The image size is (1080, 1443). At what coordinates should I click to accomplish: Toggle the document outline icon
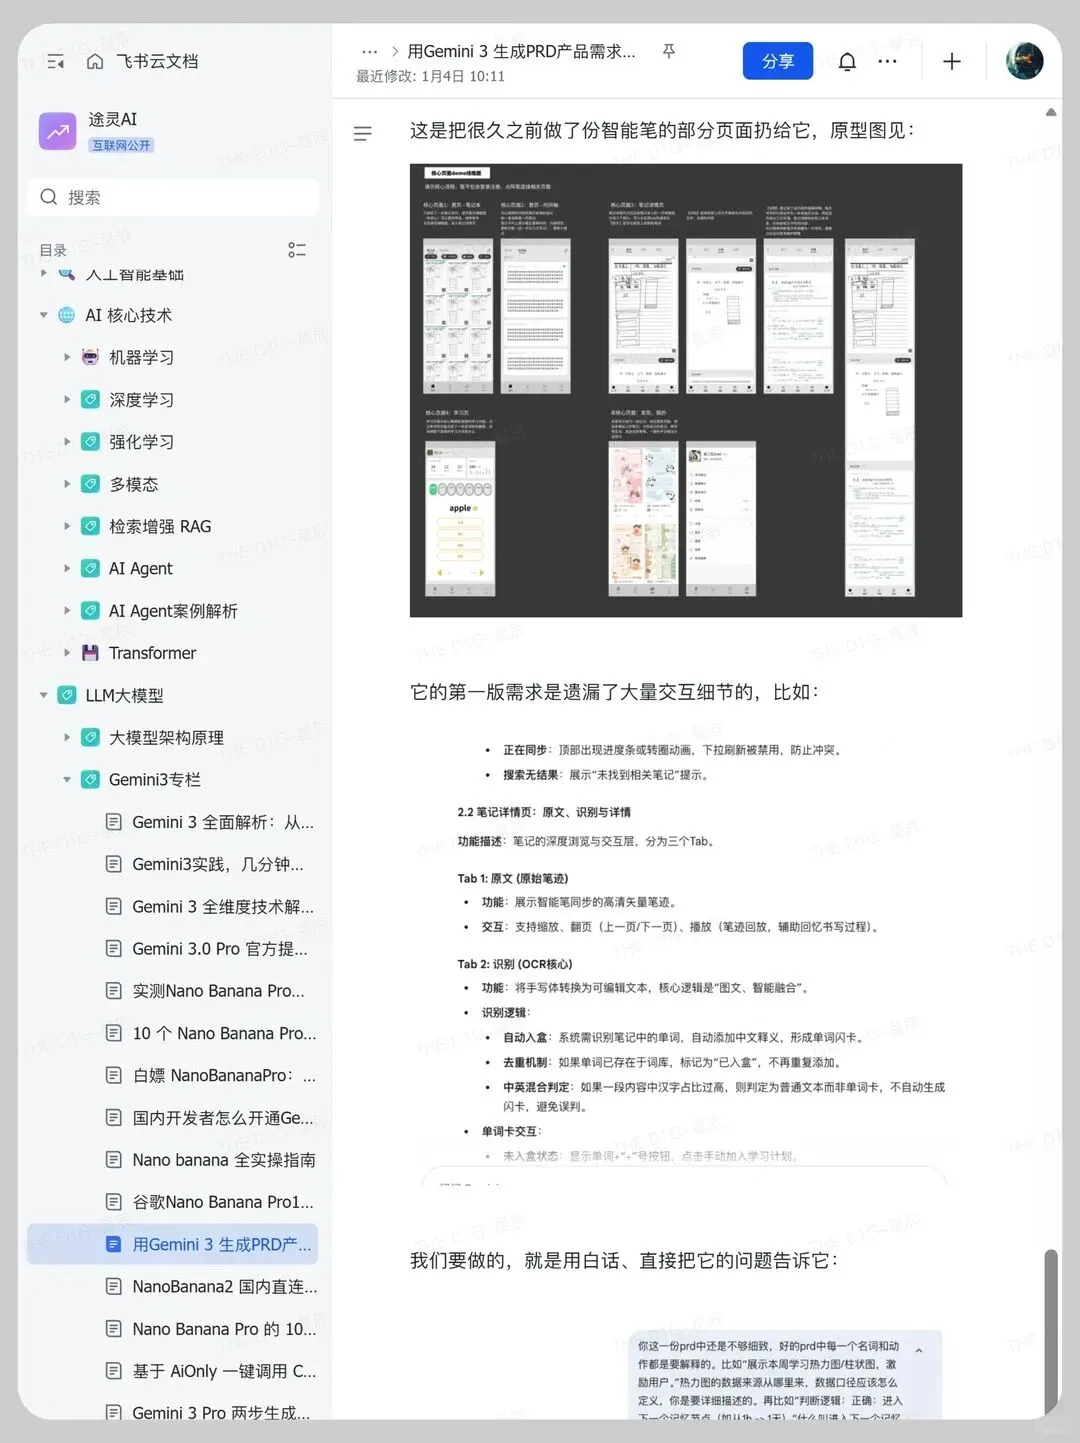[363, 133]
